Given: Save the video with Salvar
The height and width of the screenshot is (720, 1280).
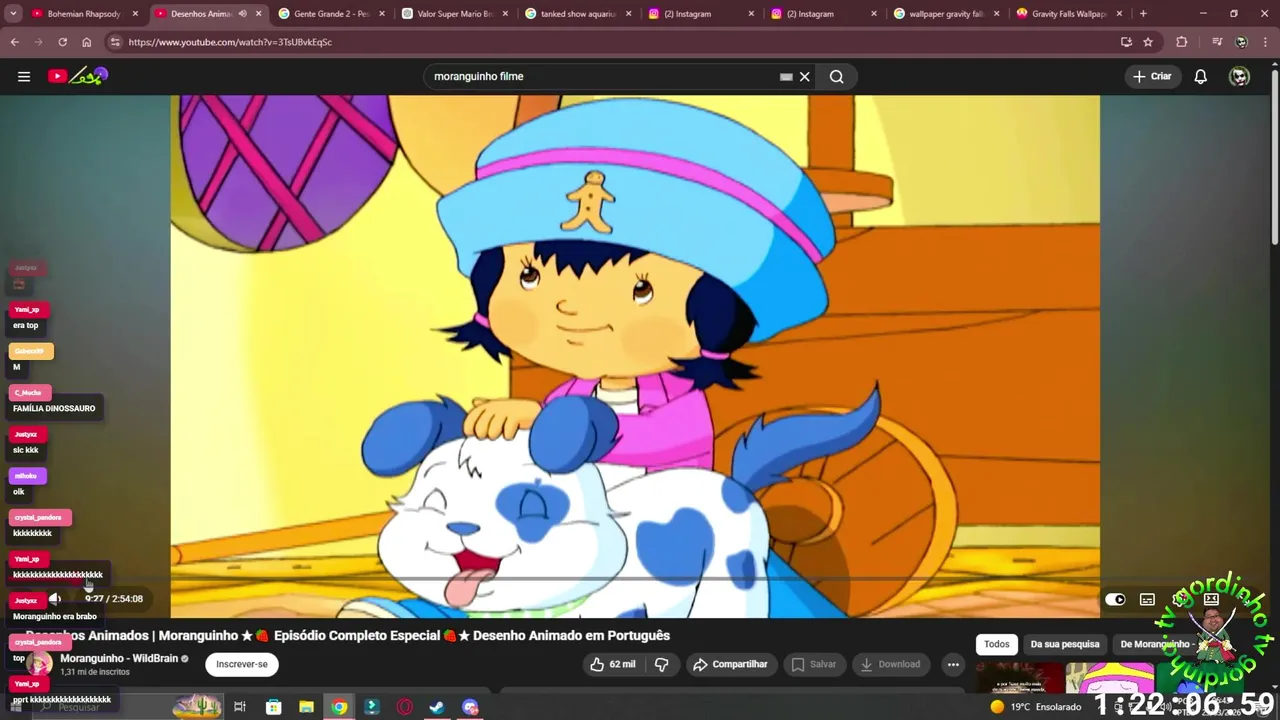Looking at the screenshot, I should pyautogui.click(x=813, y=664).
